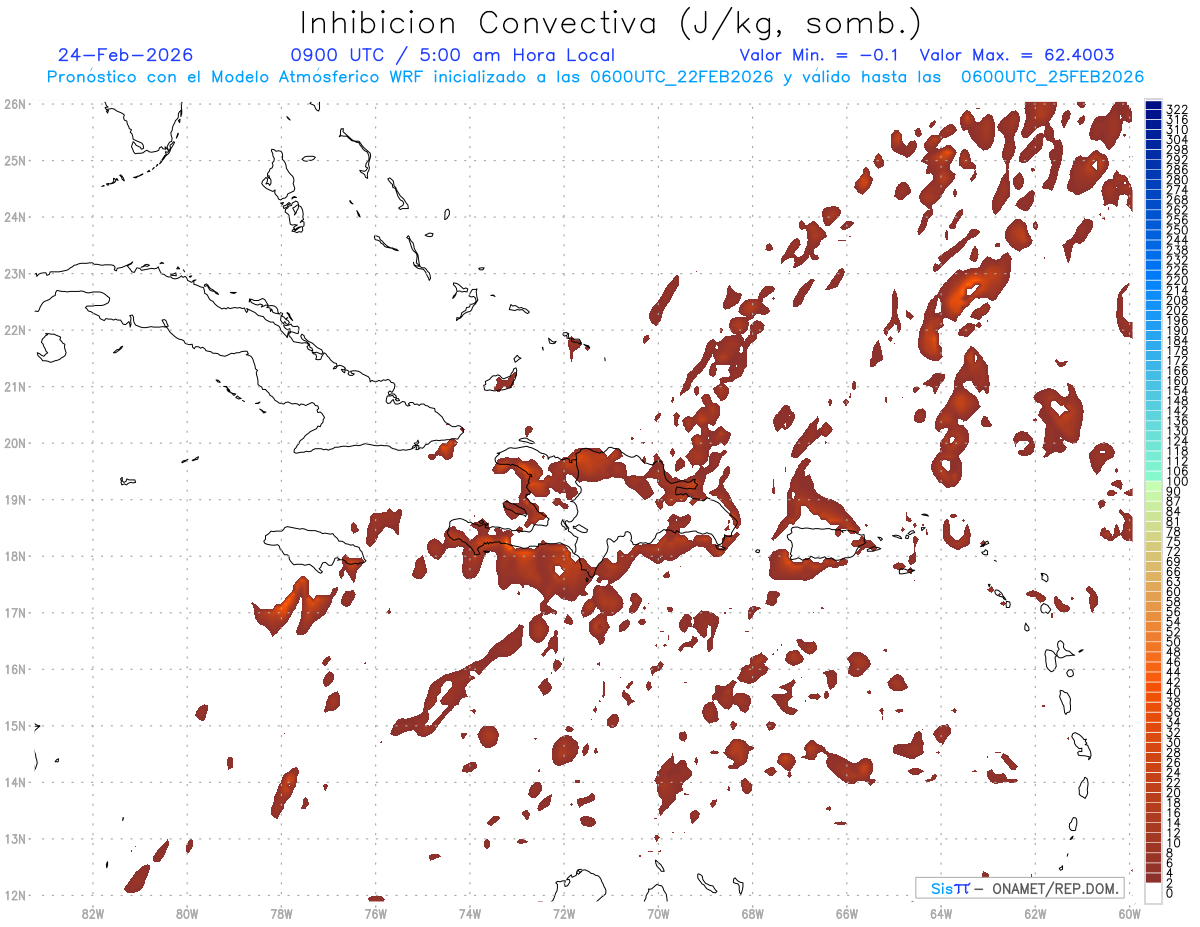The width and height of the screenshot is (1200, 927).
Task: Click the 23N latitude label
Action: click(x=15, y=273)
